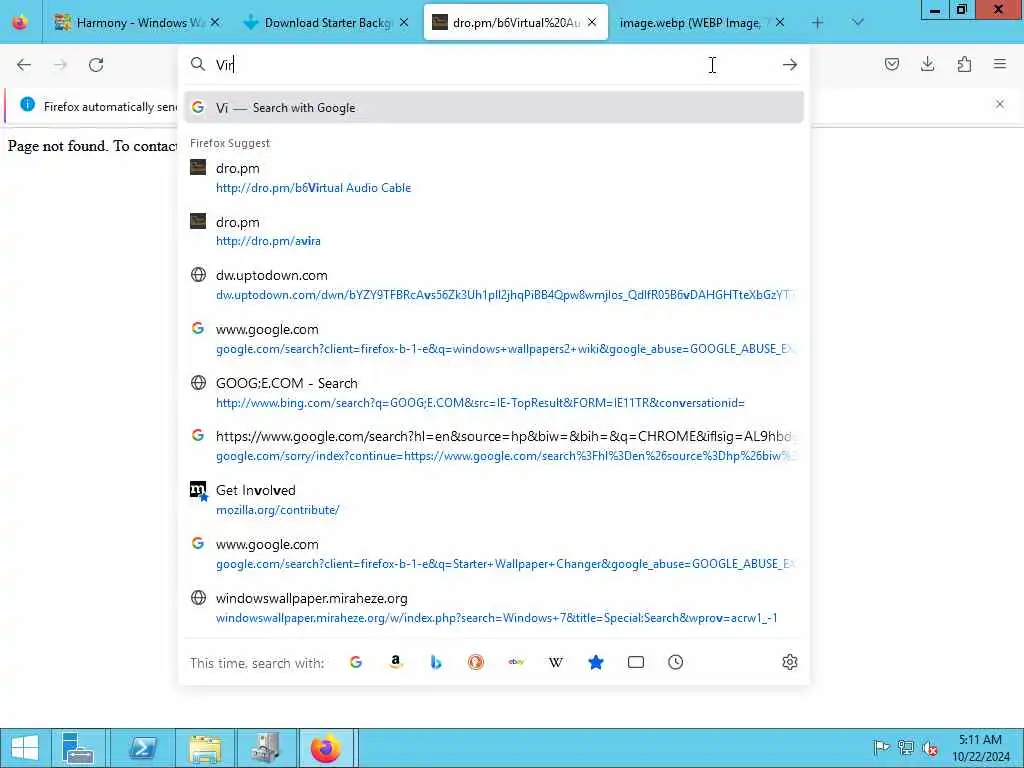Click the taskbar clock showing 5:11 AM
Screen dimensions: 1024x768
click(980, 748)
